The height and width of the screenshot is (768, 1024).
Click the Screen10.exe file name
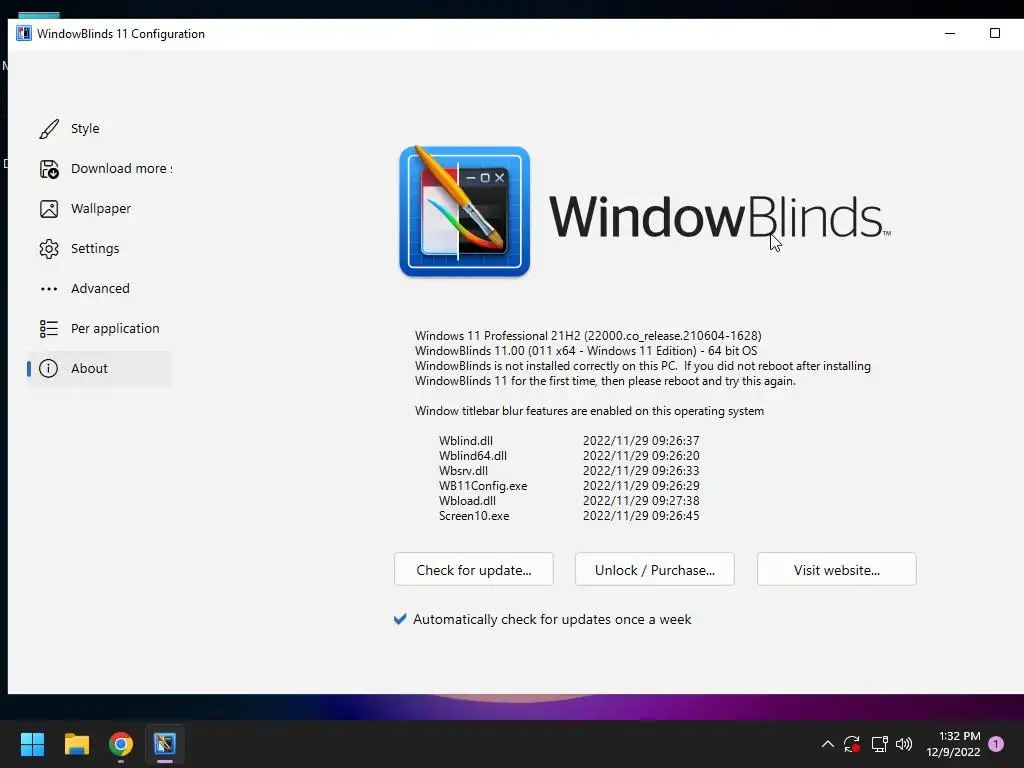[x=473, y=516]
